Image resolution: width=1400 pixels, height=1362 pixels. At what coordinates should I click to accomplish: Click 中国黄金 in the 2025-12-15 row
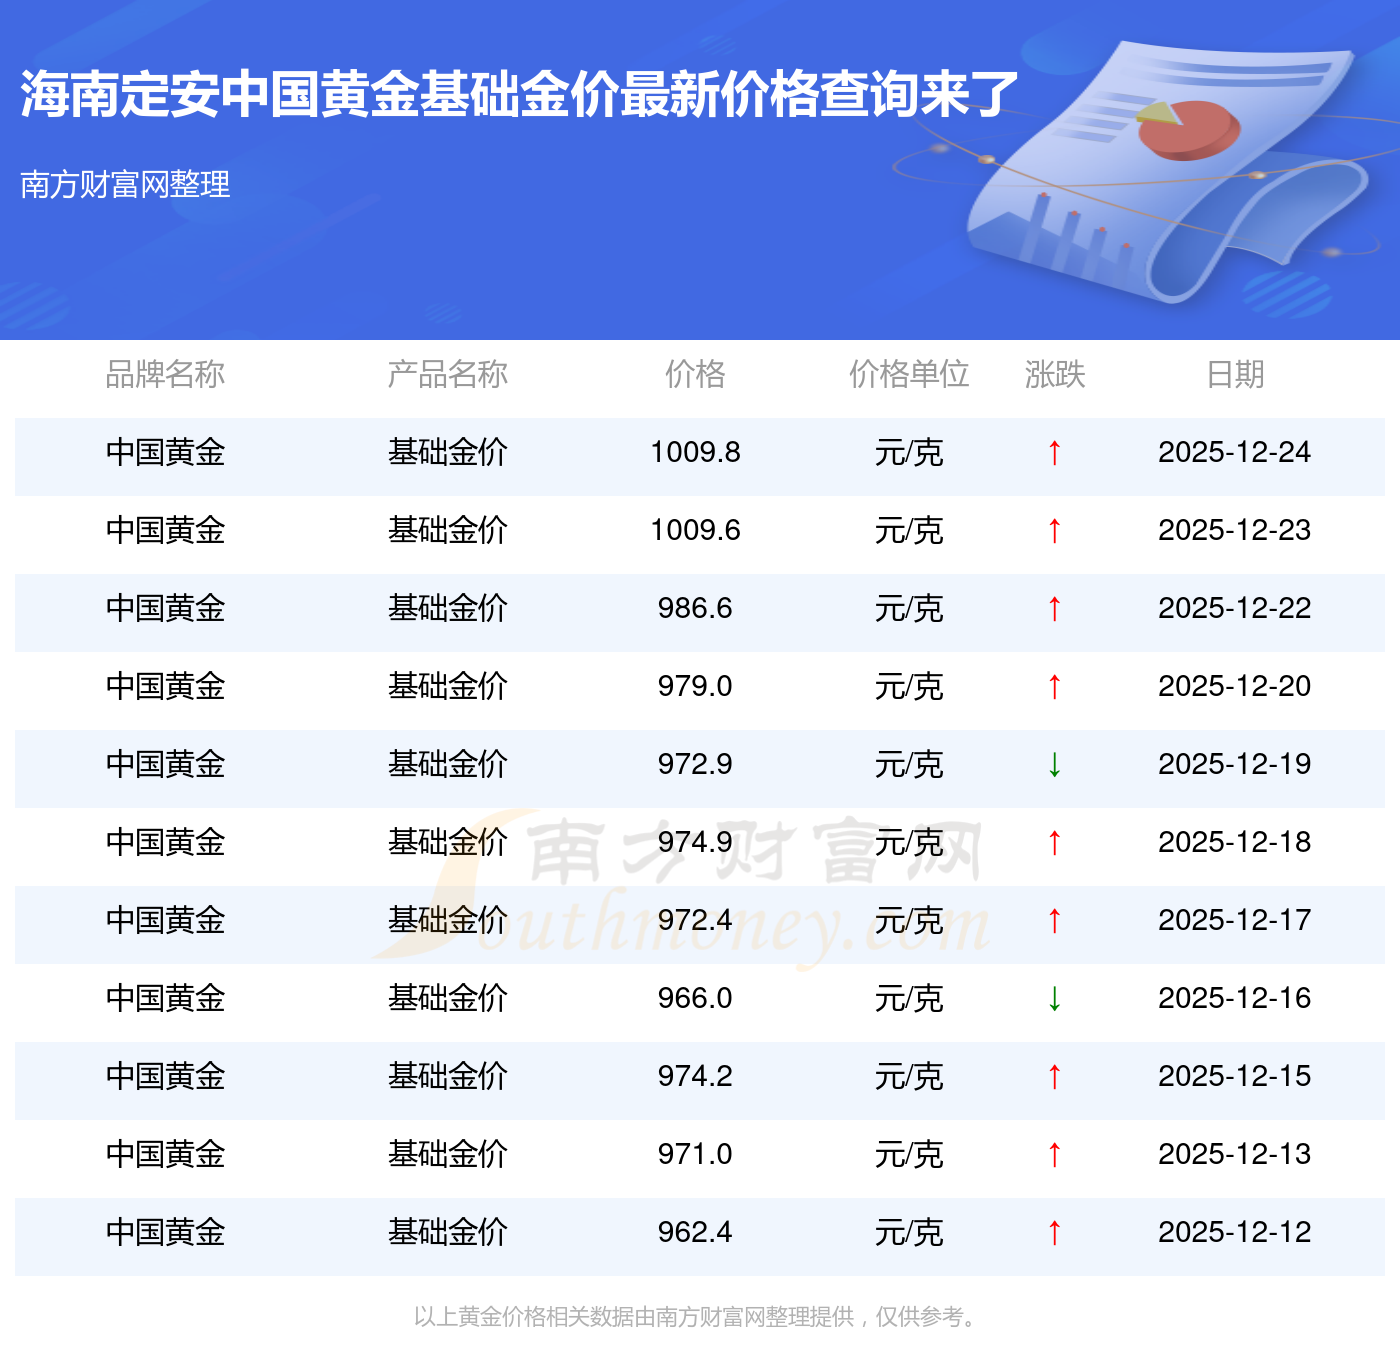point(165,1076)
